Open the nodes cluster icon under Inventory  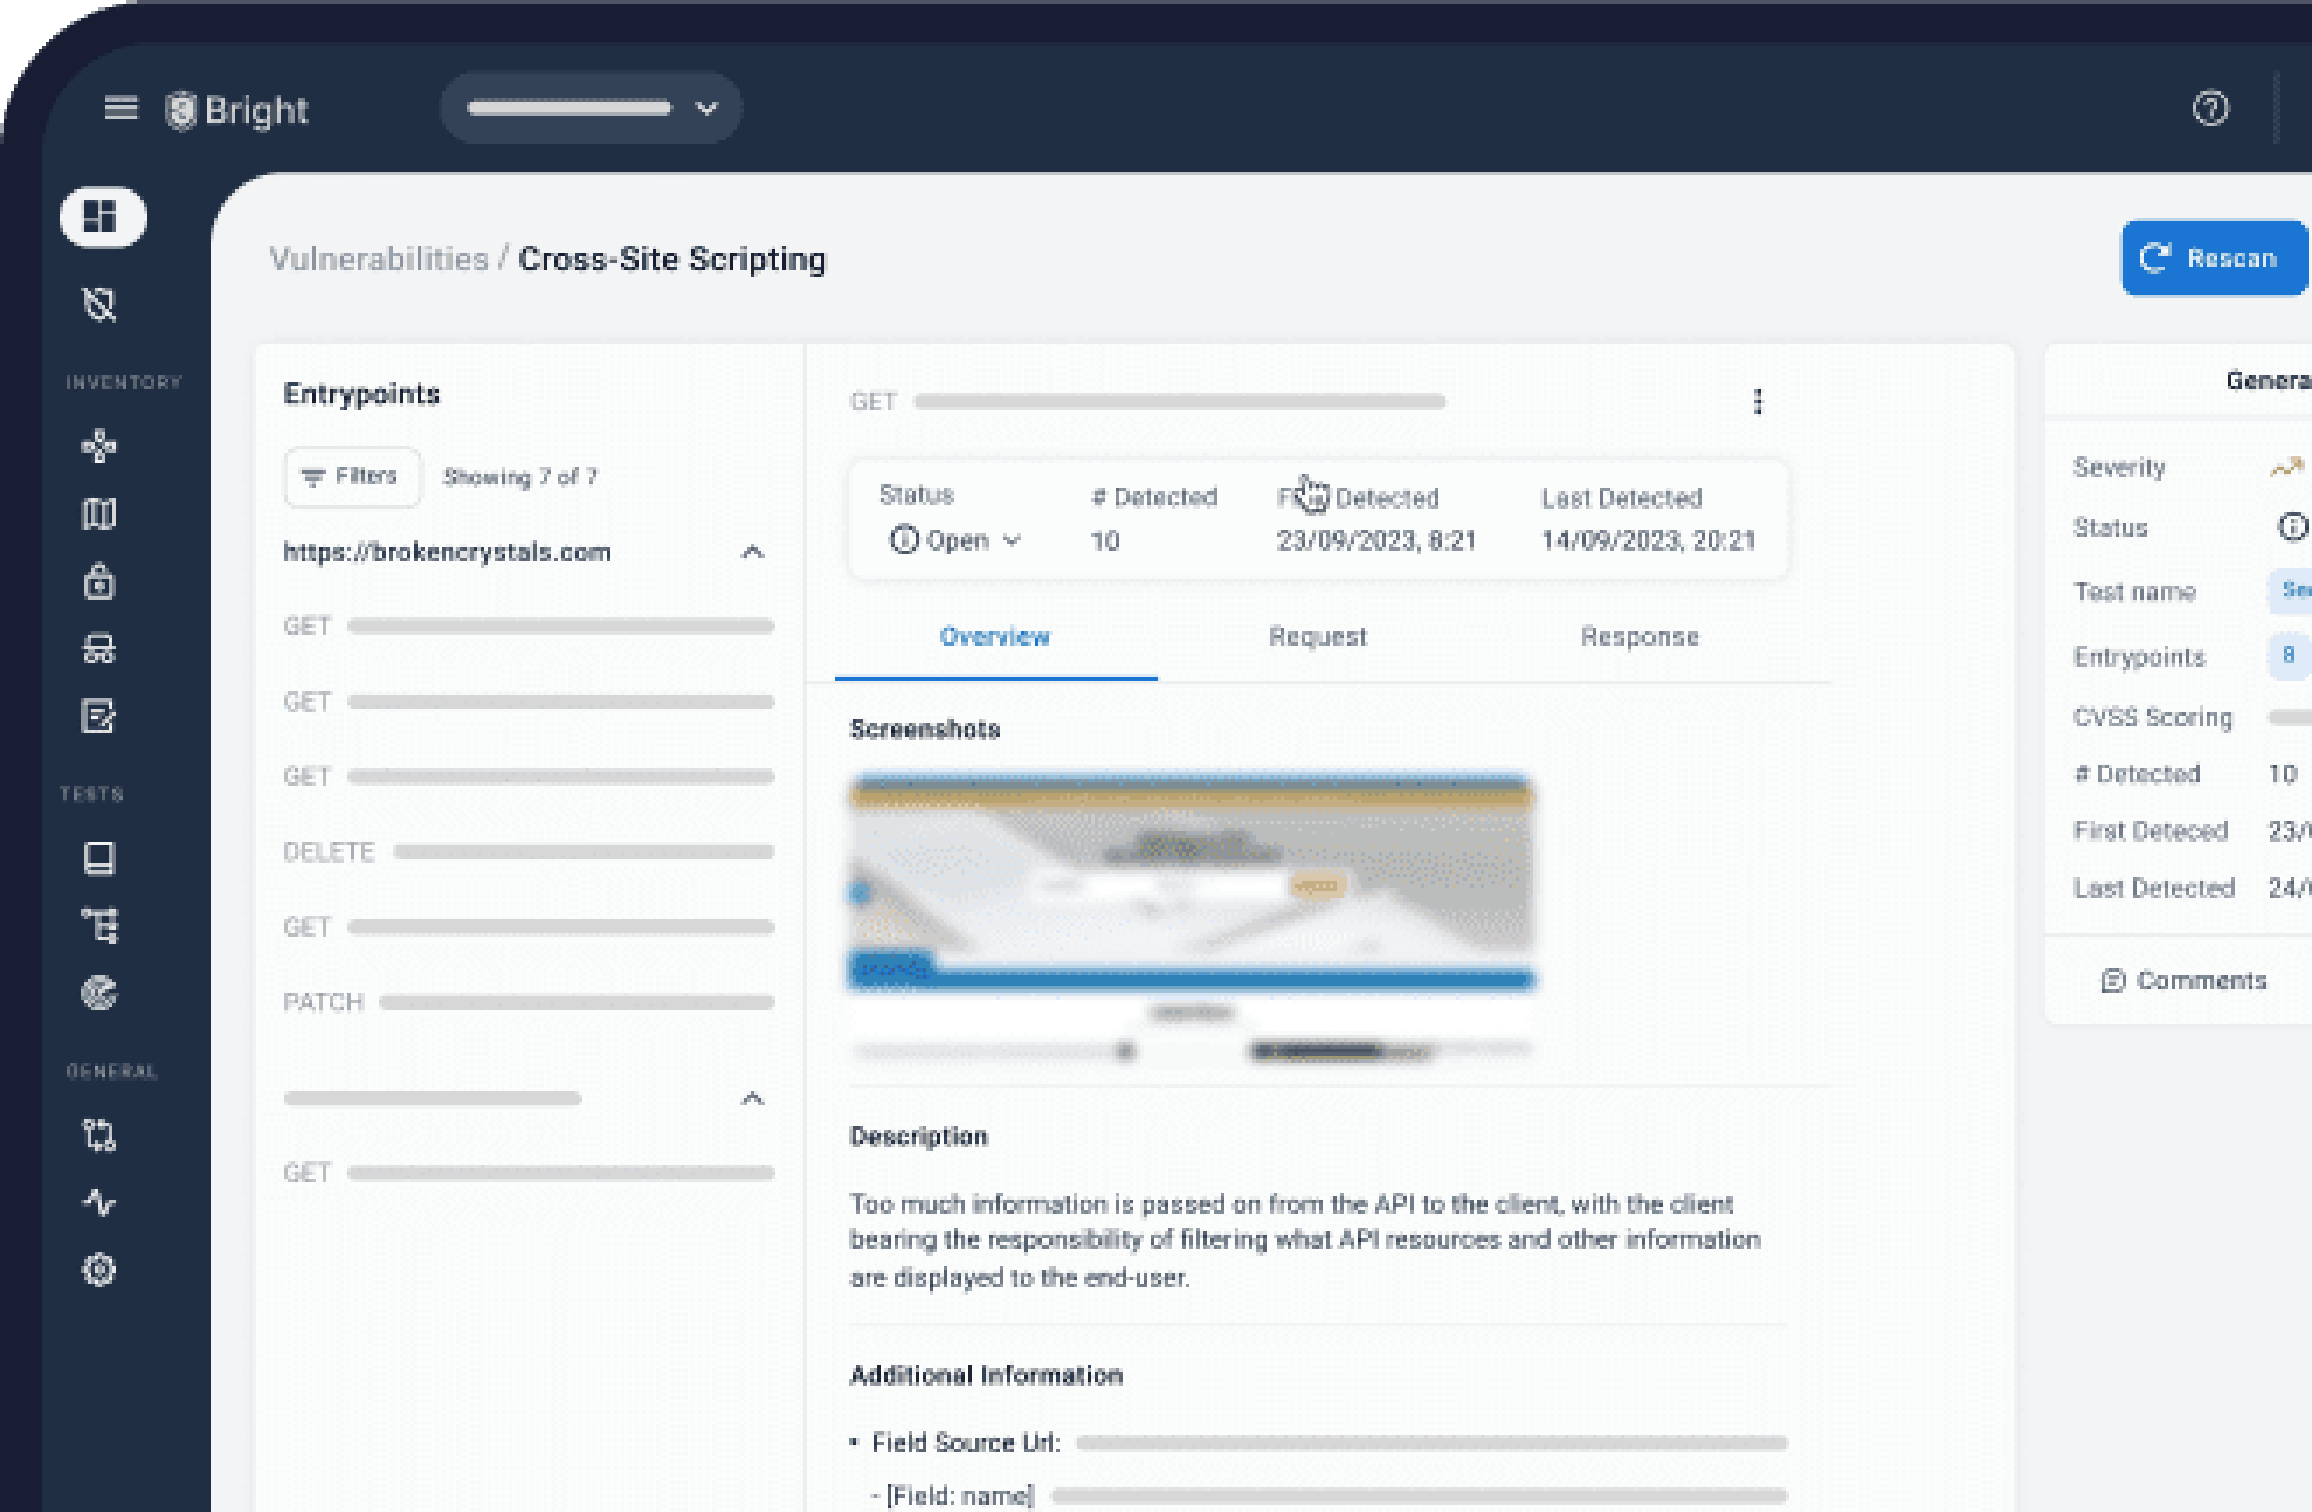point(98,445)
